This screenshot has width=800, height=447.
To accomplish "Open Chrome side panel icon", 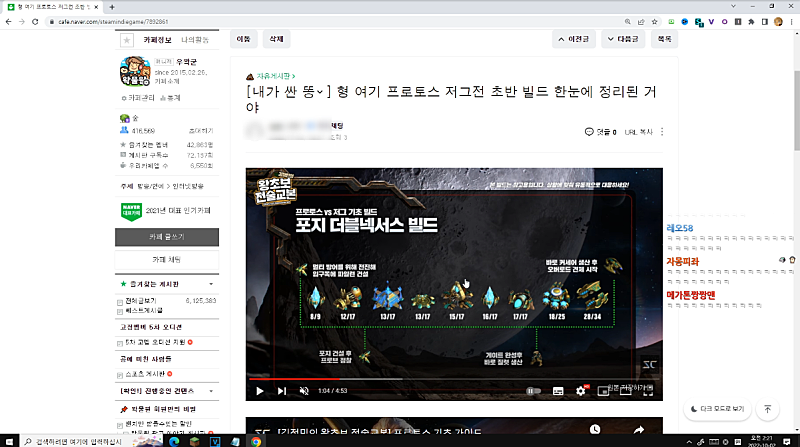I will (x=764, y=21).
